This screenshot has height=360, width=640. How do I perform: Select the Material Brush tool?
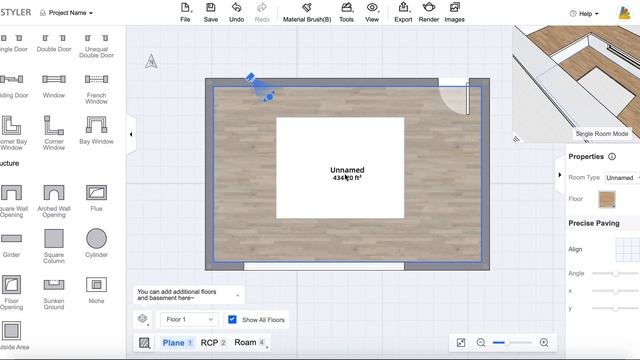[307, 12]
